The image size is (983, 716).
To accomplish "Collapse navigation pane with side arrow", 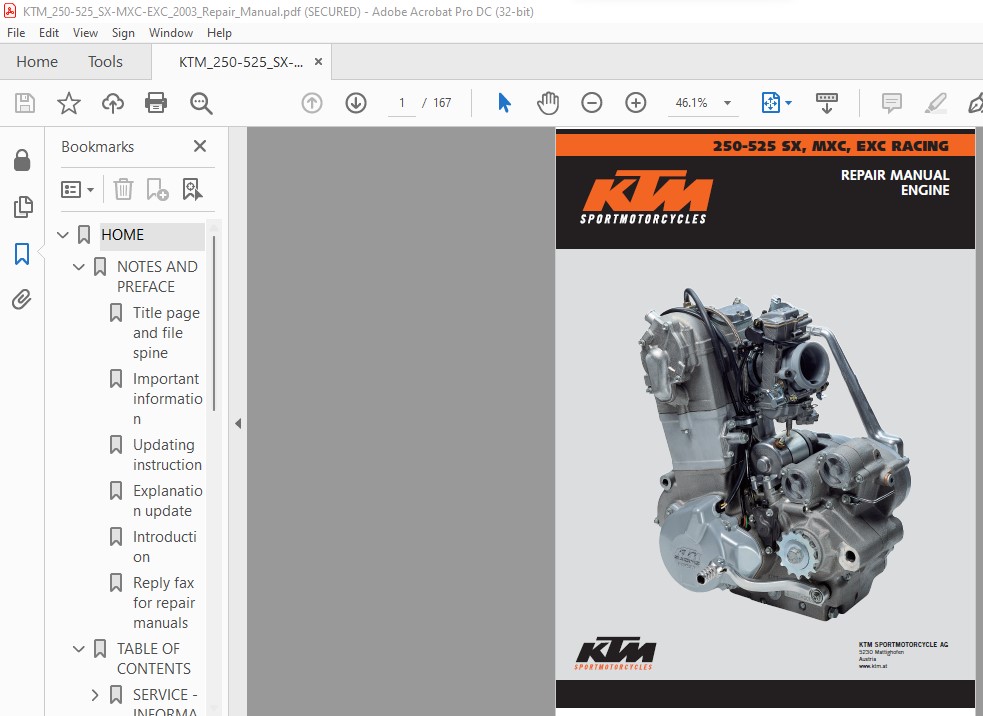I will [238, 424].
